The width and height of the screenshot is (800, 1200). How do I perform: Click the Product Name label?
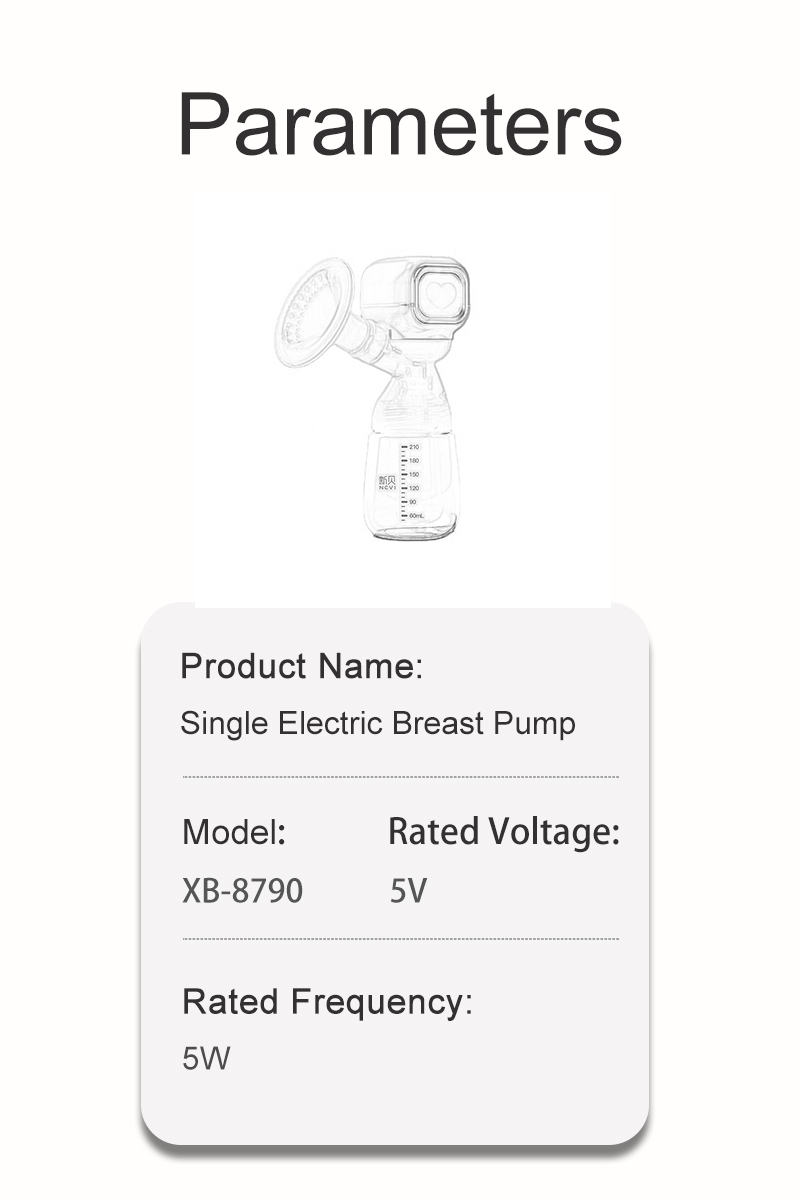tap(301, 666)
